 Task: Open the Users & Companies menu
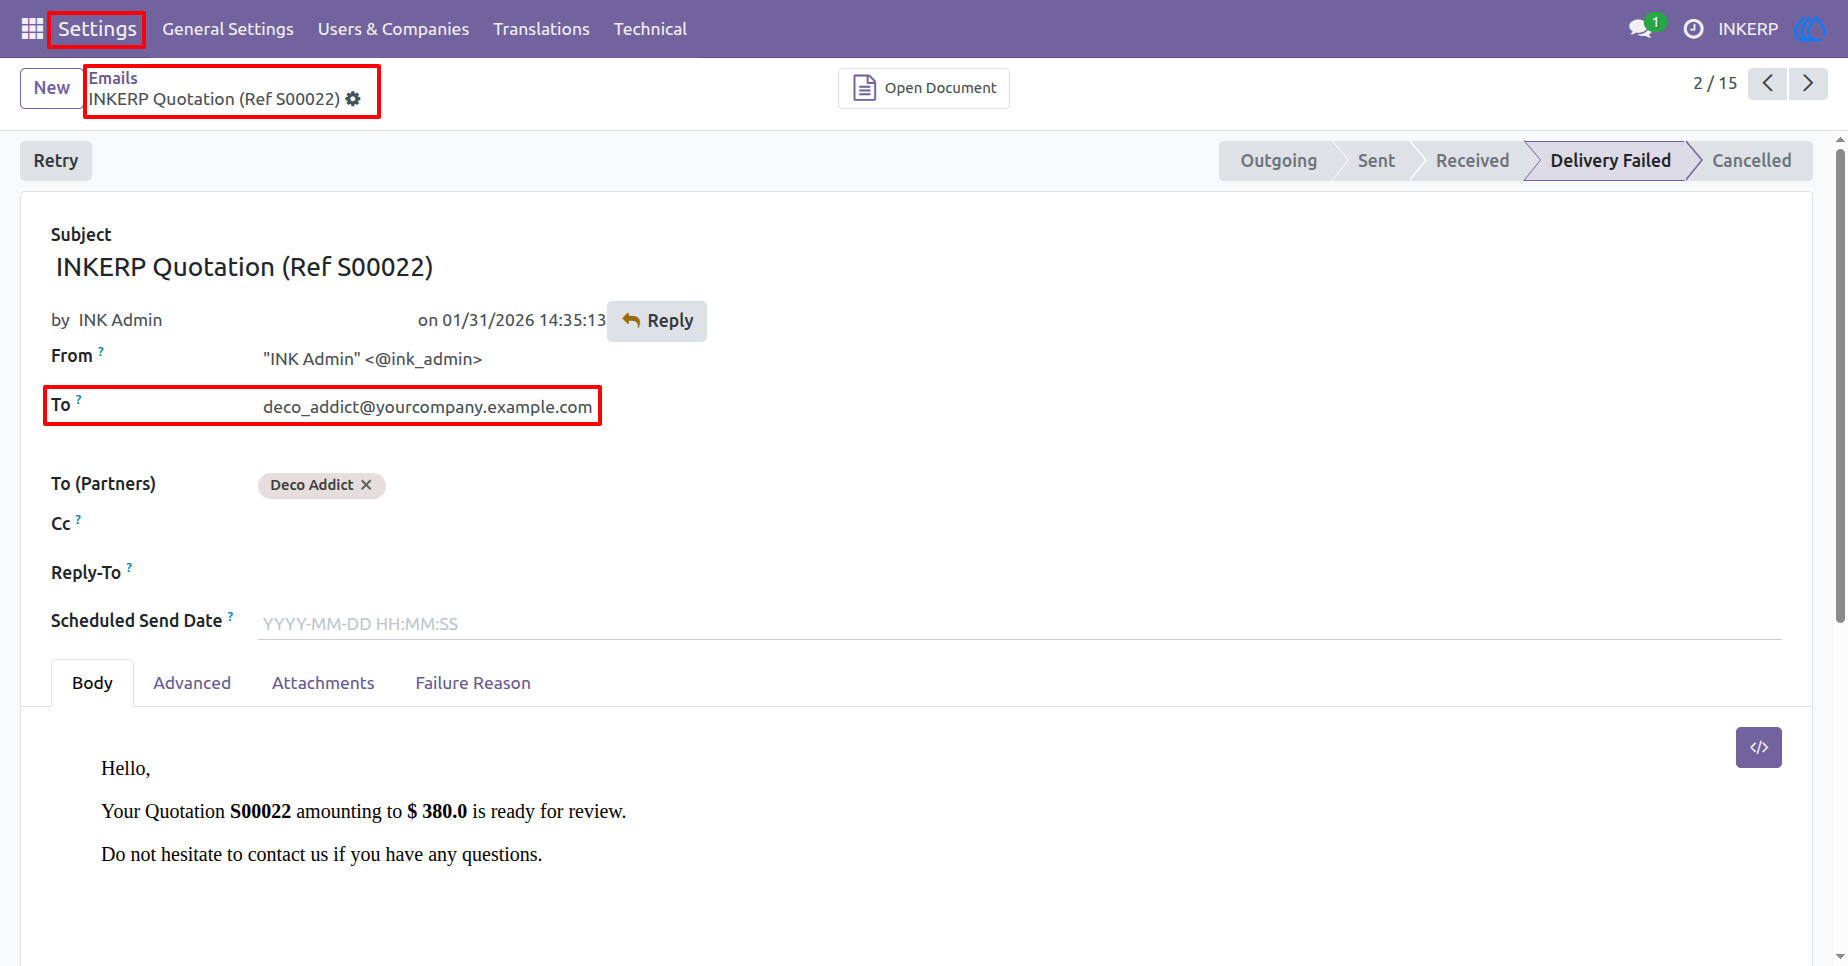pos(393,29)
